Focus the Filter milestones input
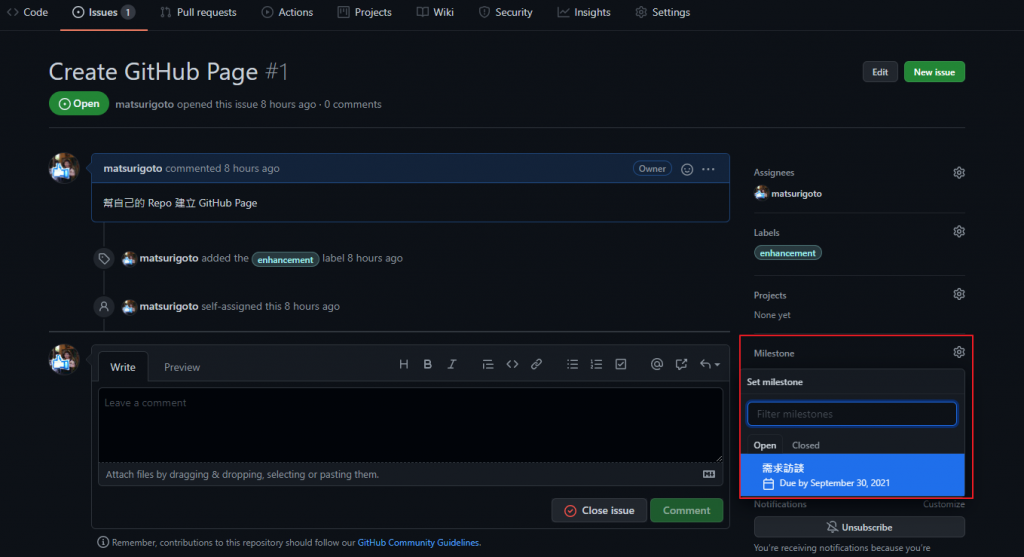This screenshot has height=557, width=1024. pos(852,414)
